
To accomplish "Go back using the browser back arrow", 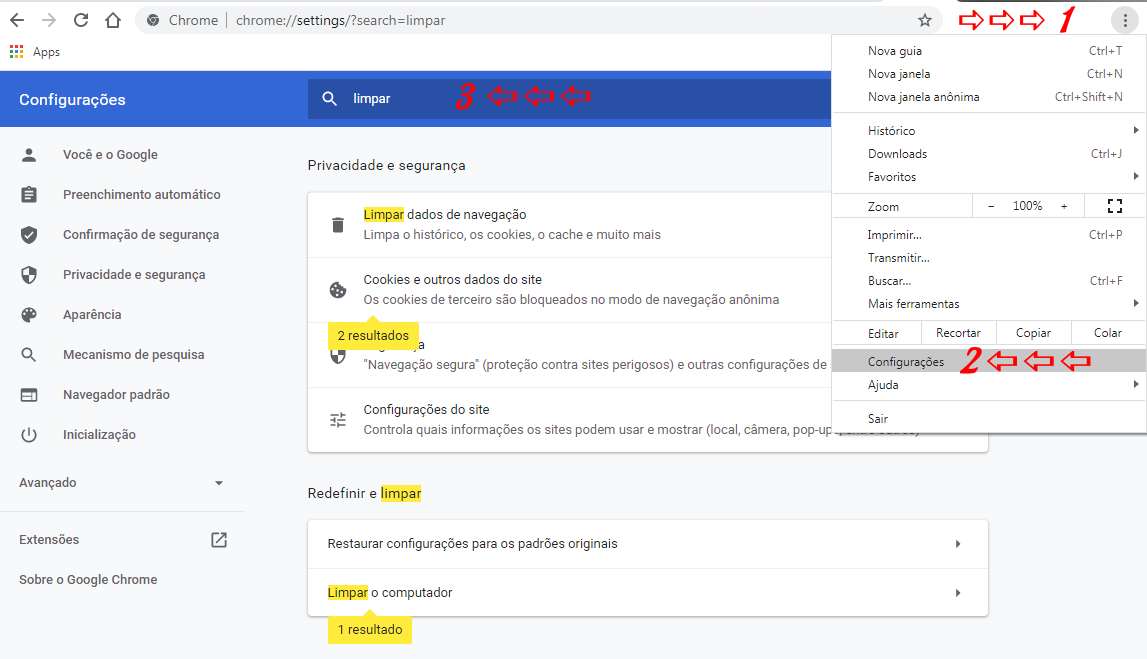I will point(17,20).
